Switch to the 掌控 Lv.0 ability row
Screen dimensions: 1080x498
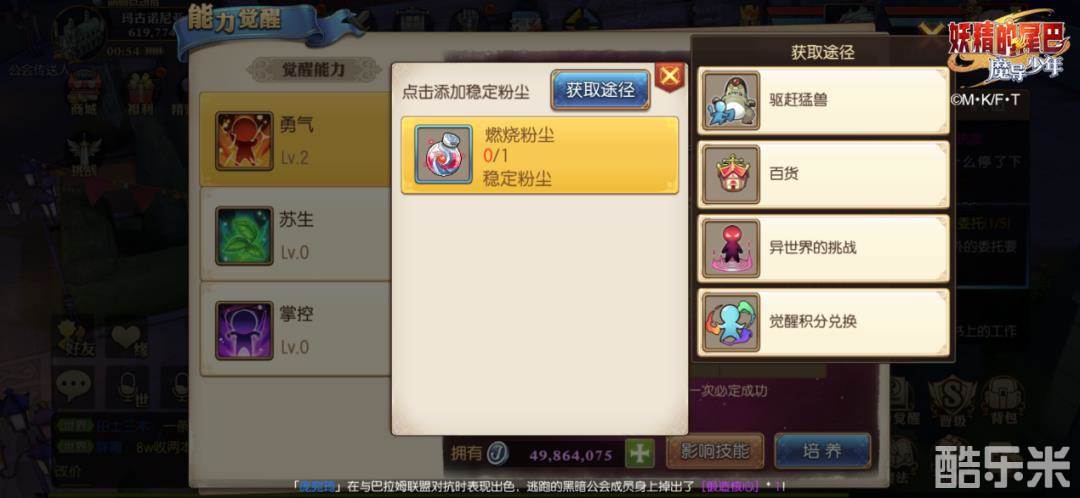click(x=296, y=329)
